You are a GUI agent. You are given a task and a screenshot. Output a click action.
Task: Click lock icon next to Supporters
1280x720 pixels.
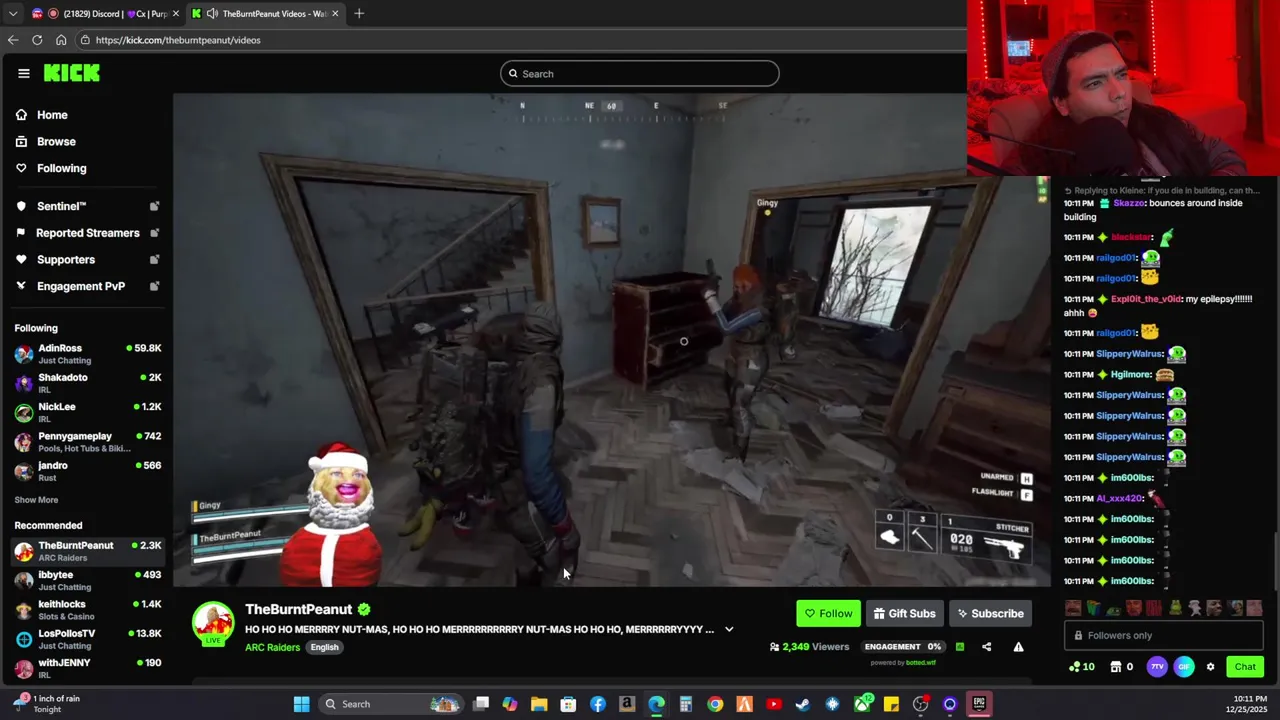pos(154,260)
